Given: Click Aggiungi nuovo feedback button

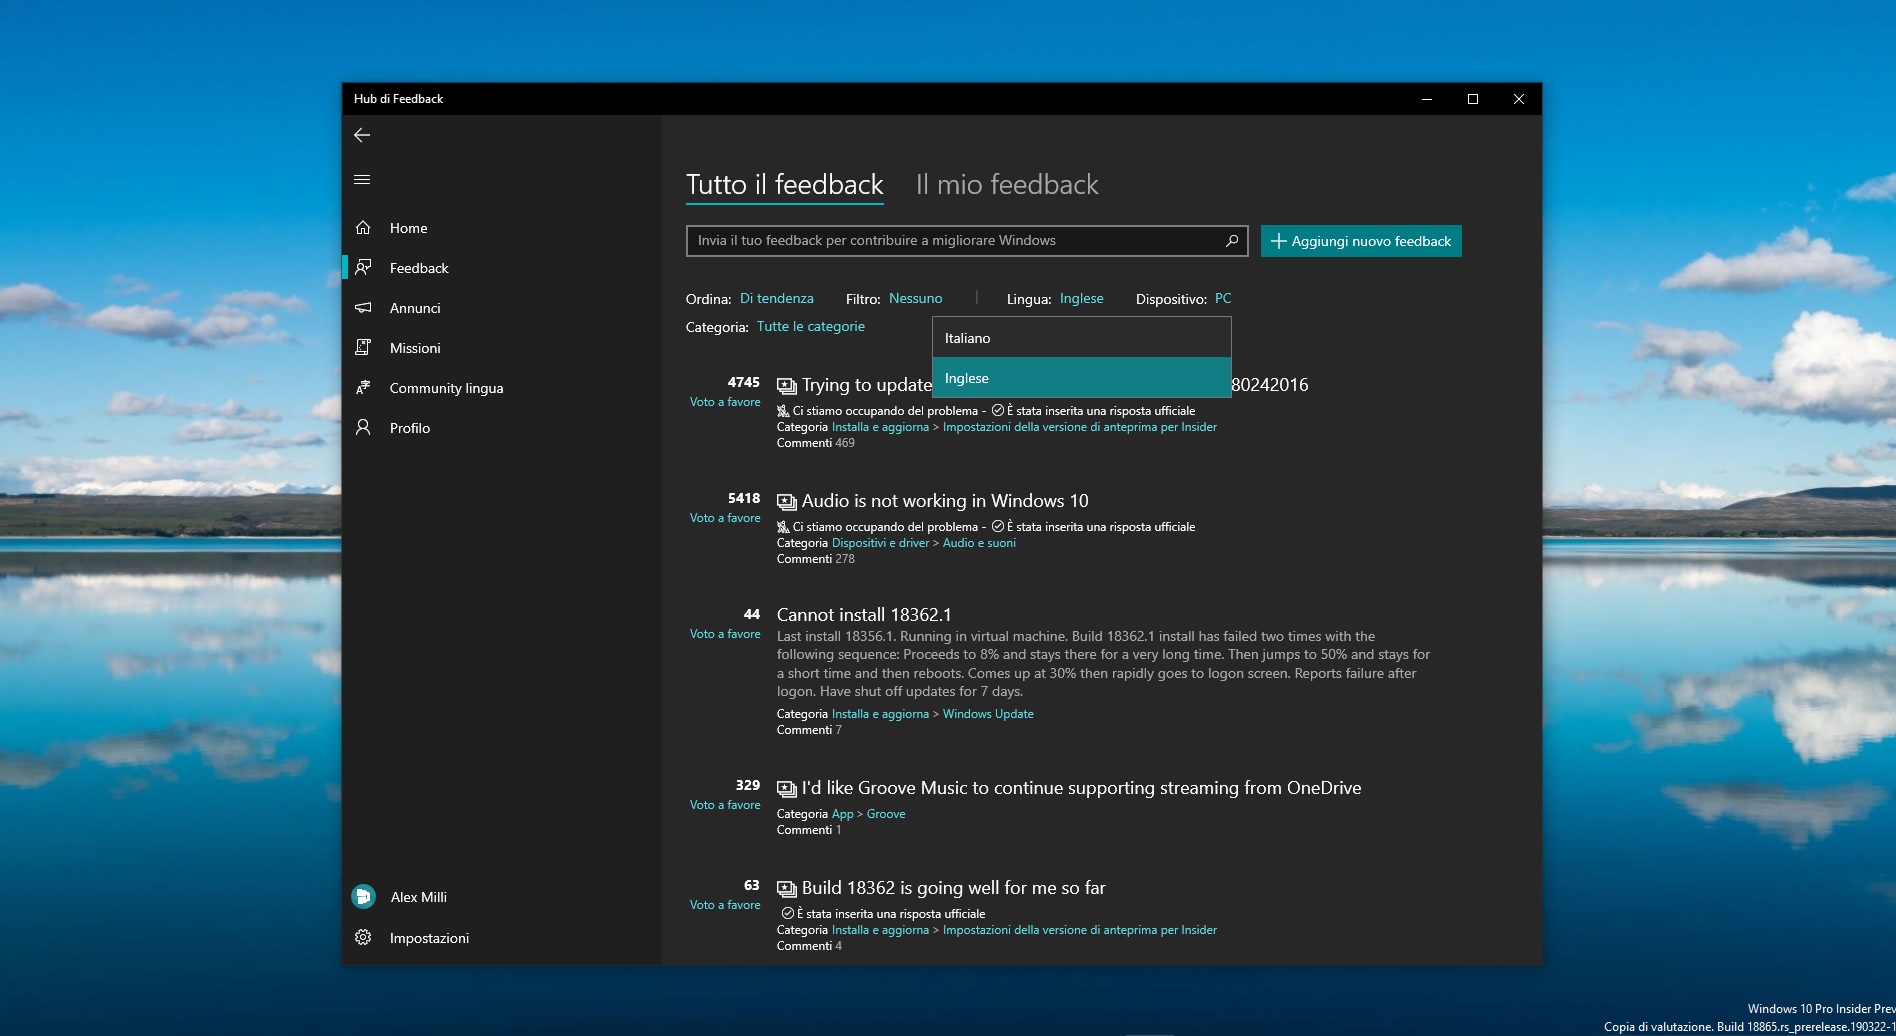Looking at the screenshot, I should [x=1361, y=241].
